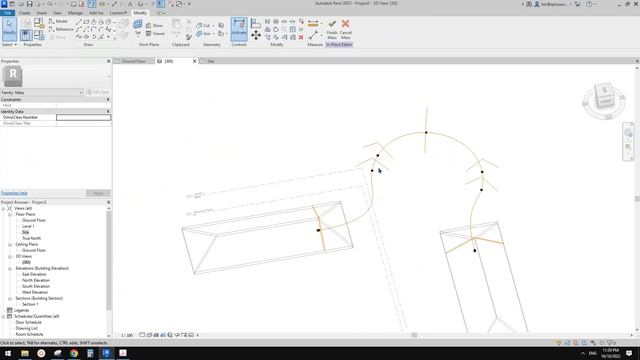Open Level 1 floor plan in browser

click(x=28, y=226)
